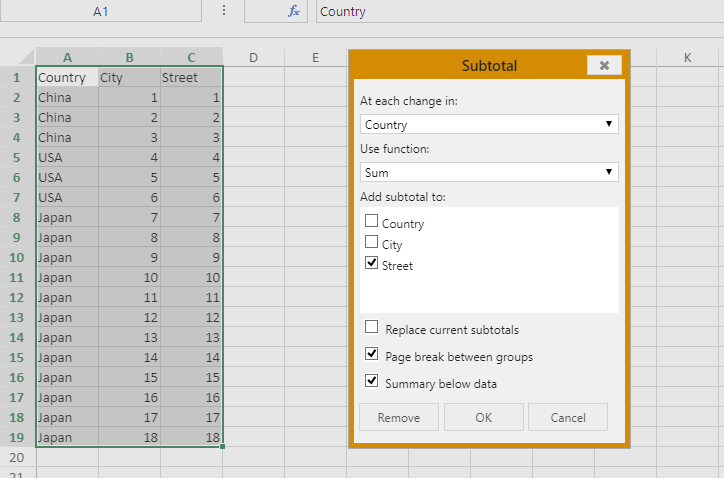Click the Remove button
Image resolution: width=724 pixels, height=478 pixels.
[399, 417]
